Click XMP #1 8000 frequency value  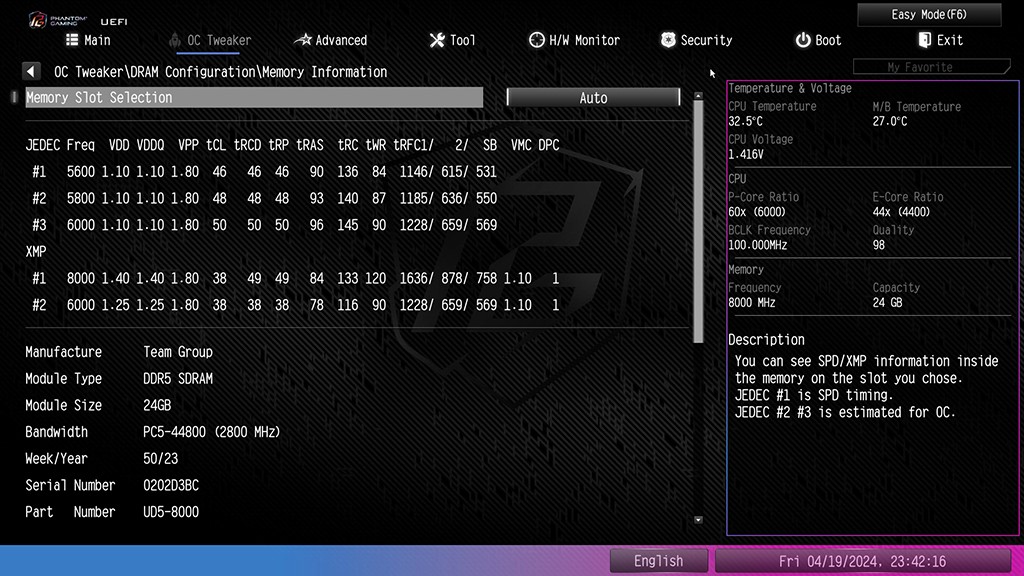click(80, 279)
